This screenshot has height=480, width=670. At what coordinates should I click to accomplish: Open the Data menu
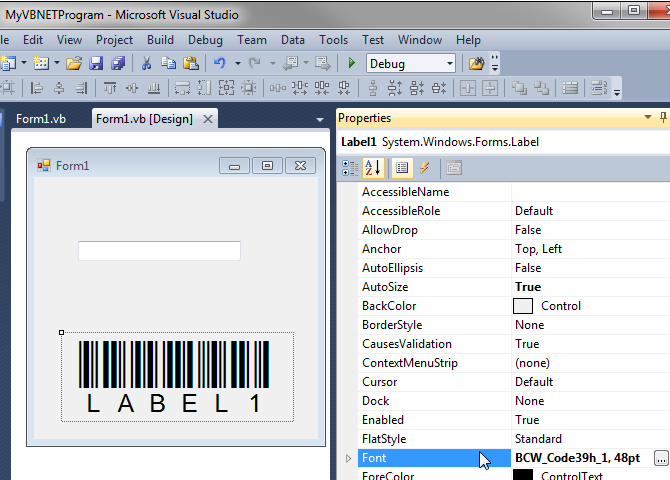pyautogui.click(x=293, y=40)
